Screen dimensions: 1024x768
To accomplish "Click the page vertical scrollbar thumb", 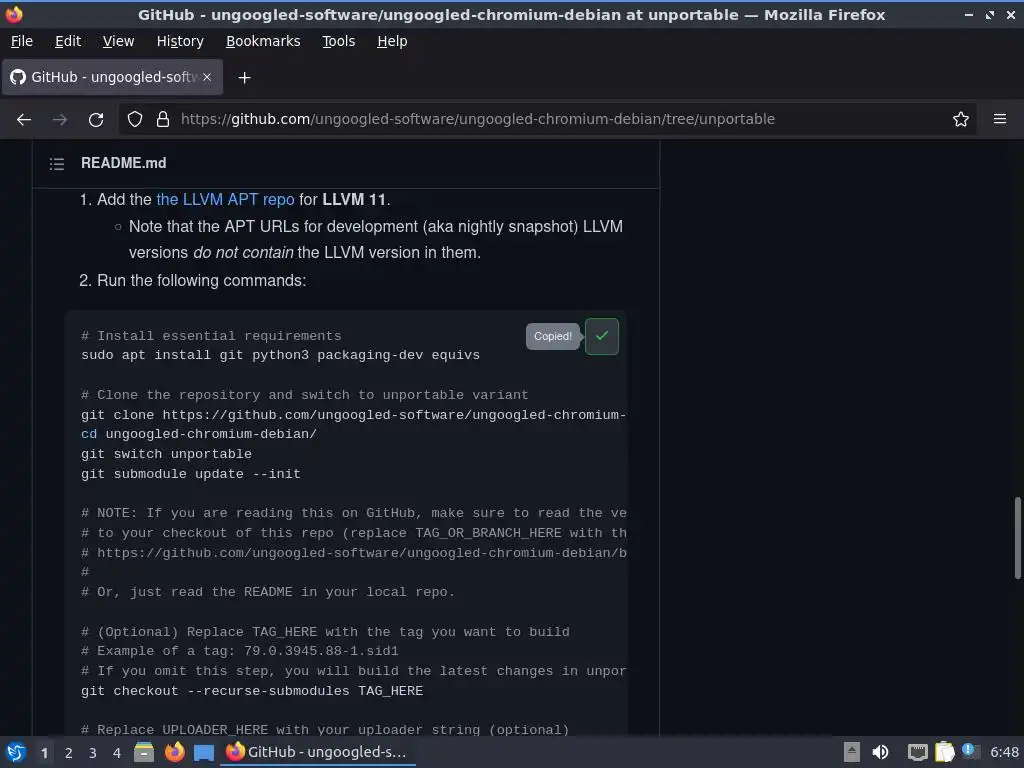I will point(1017,537).
